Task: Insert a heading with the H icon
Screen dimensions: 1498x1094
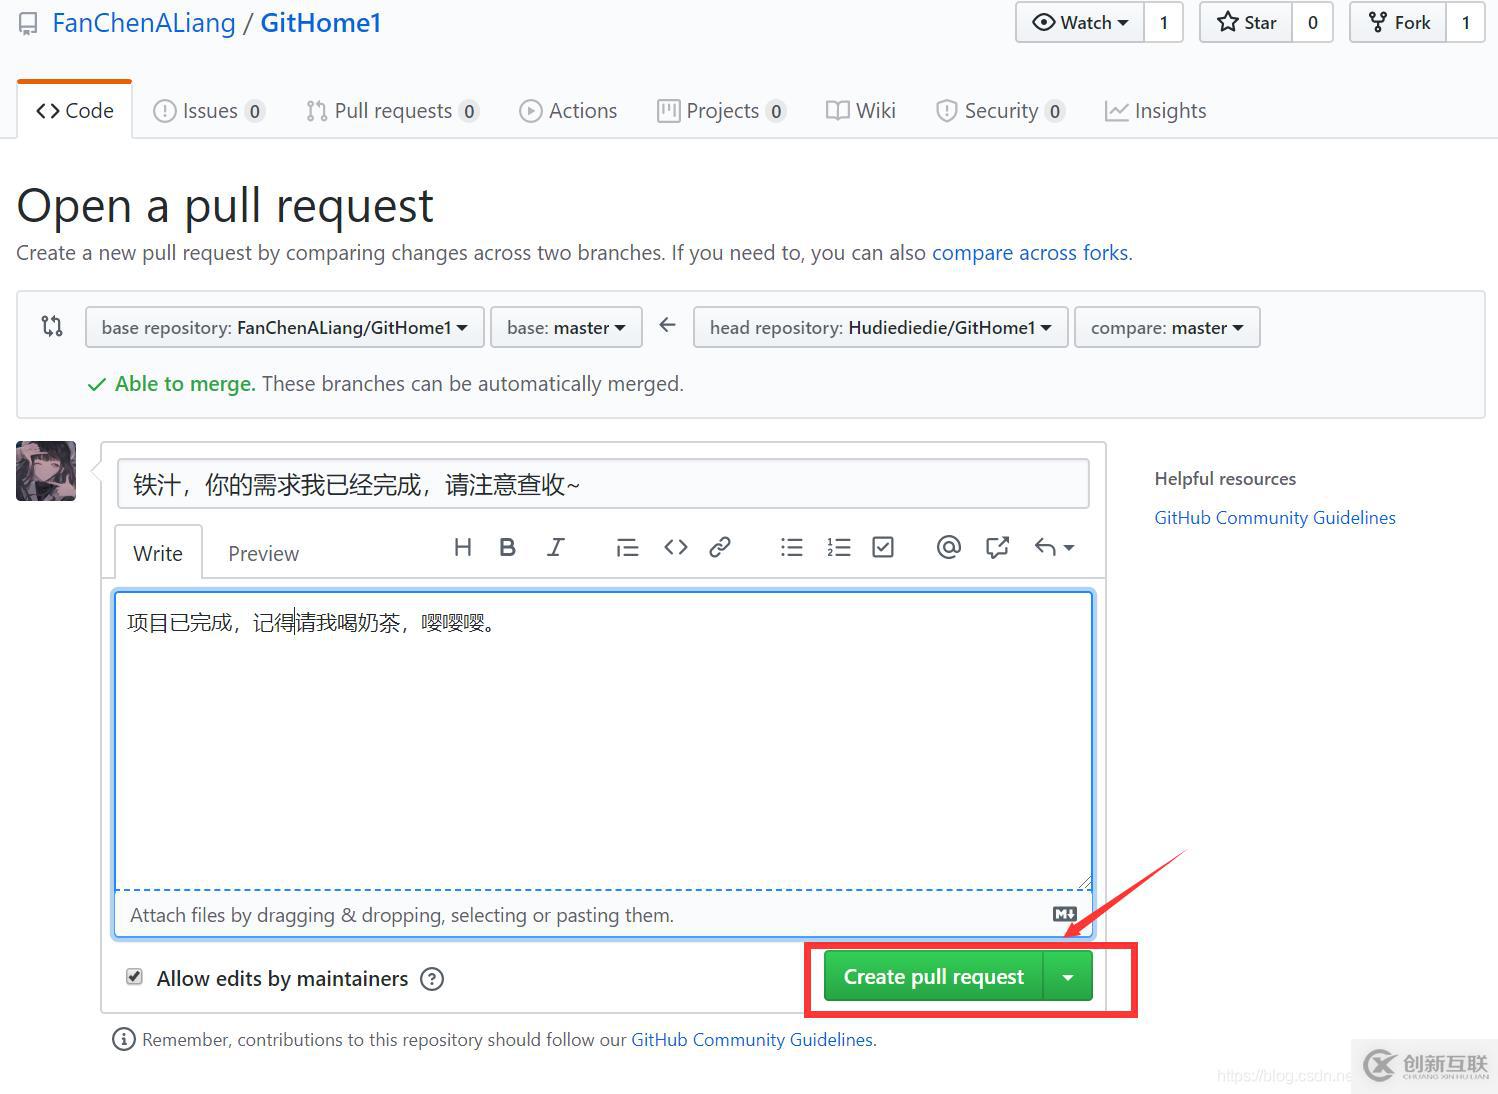Action: (462, 547)
